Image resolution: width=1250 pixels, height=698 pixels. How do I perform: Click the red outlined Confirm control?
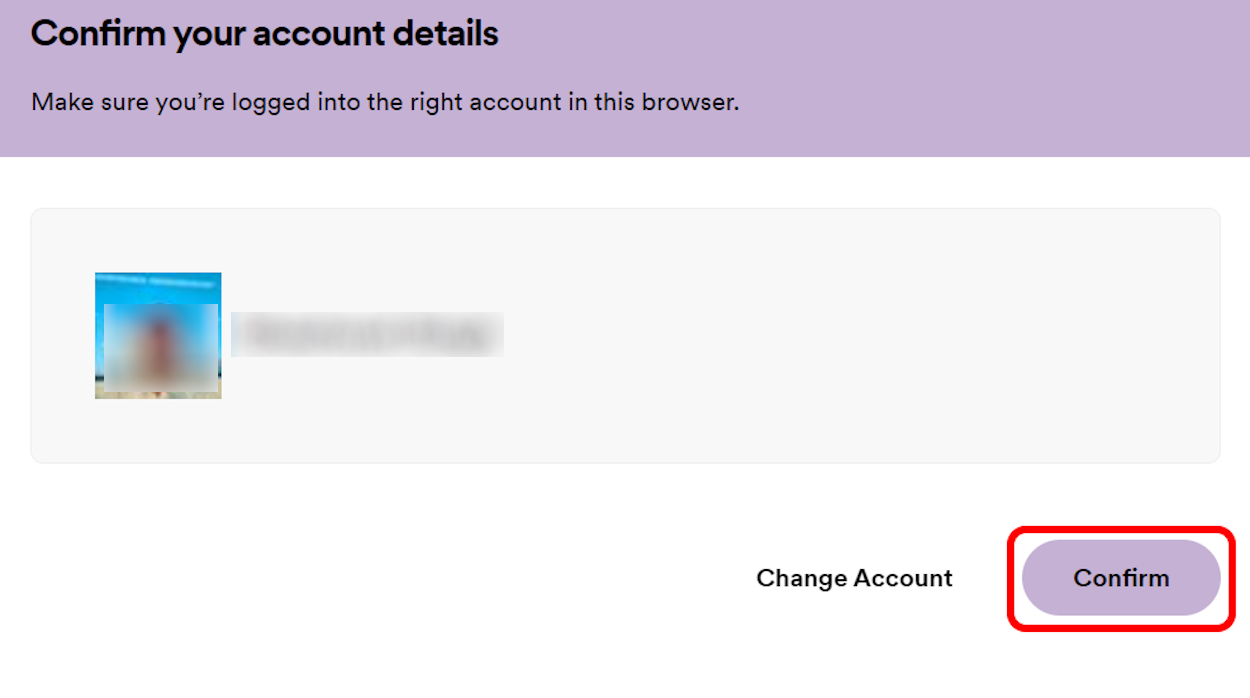click(1120, 578)
